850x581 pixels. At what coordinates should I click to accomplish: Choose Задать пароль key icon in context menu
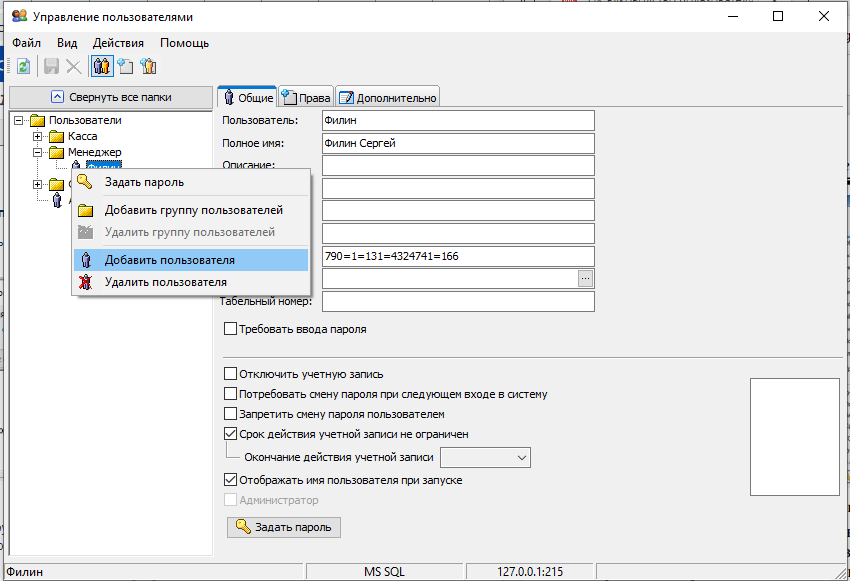(x=85, y=182)
